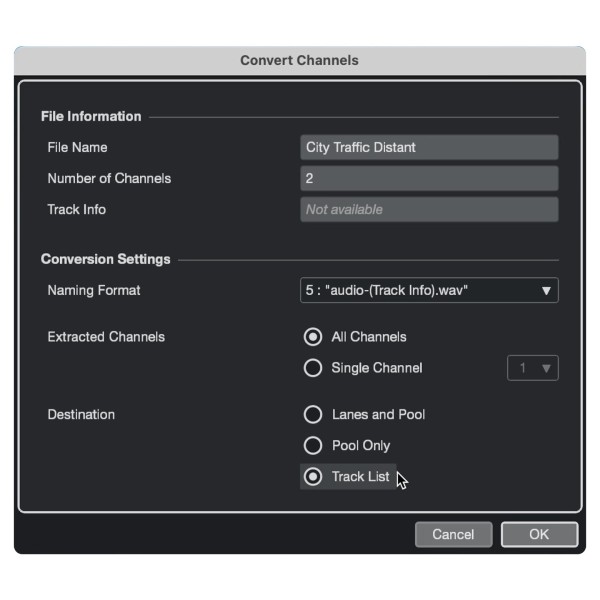Image resolution: width=600 pixels, height=600 pixels.
Task: Open the single channel number dropdown
Action: point(533,368)
